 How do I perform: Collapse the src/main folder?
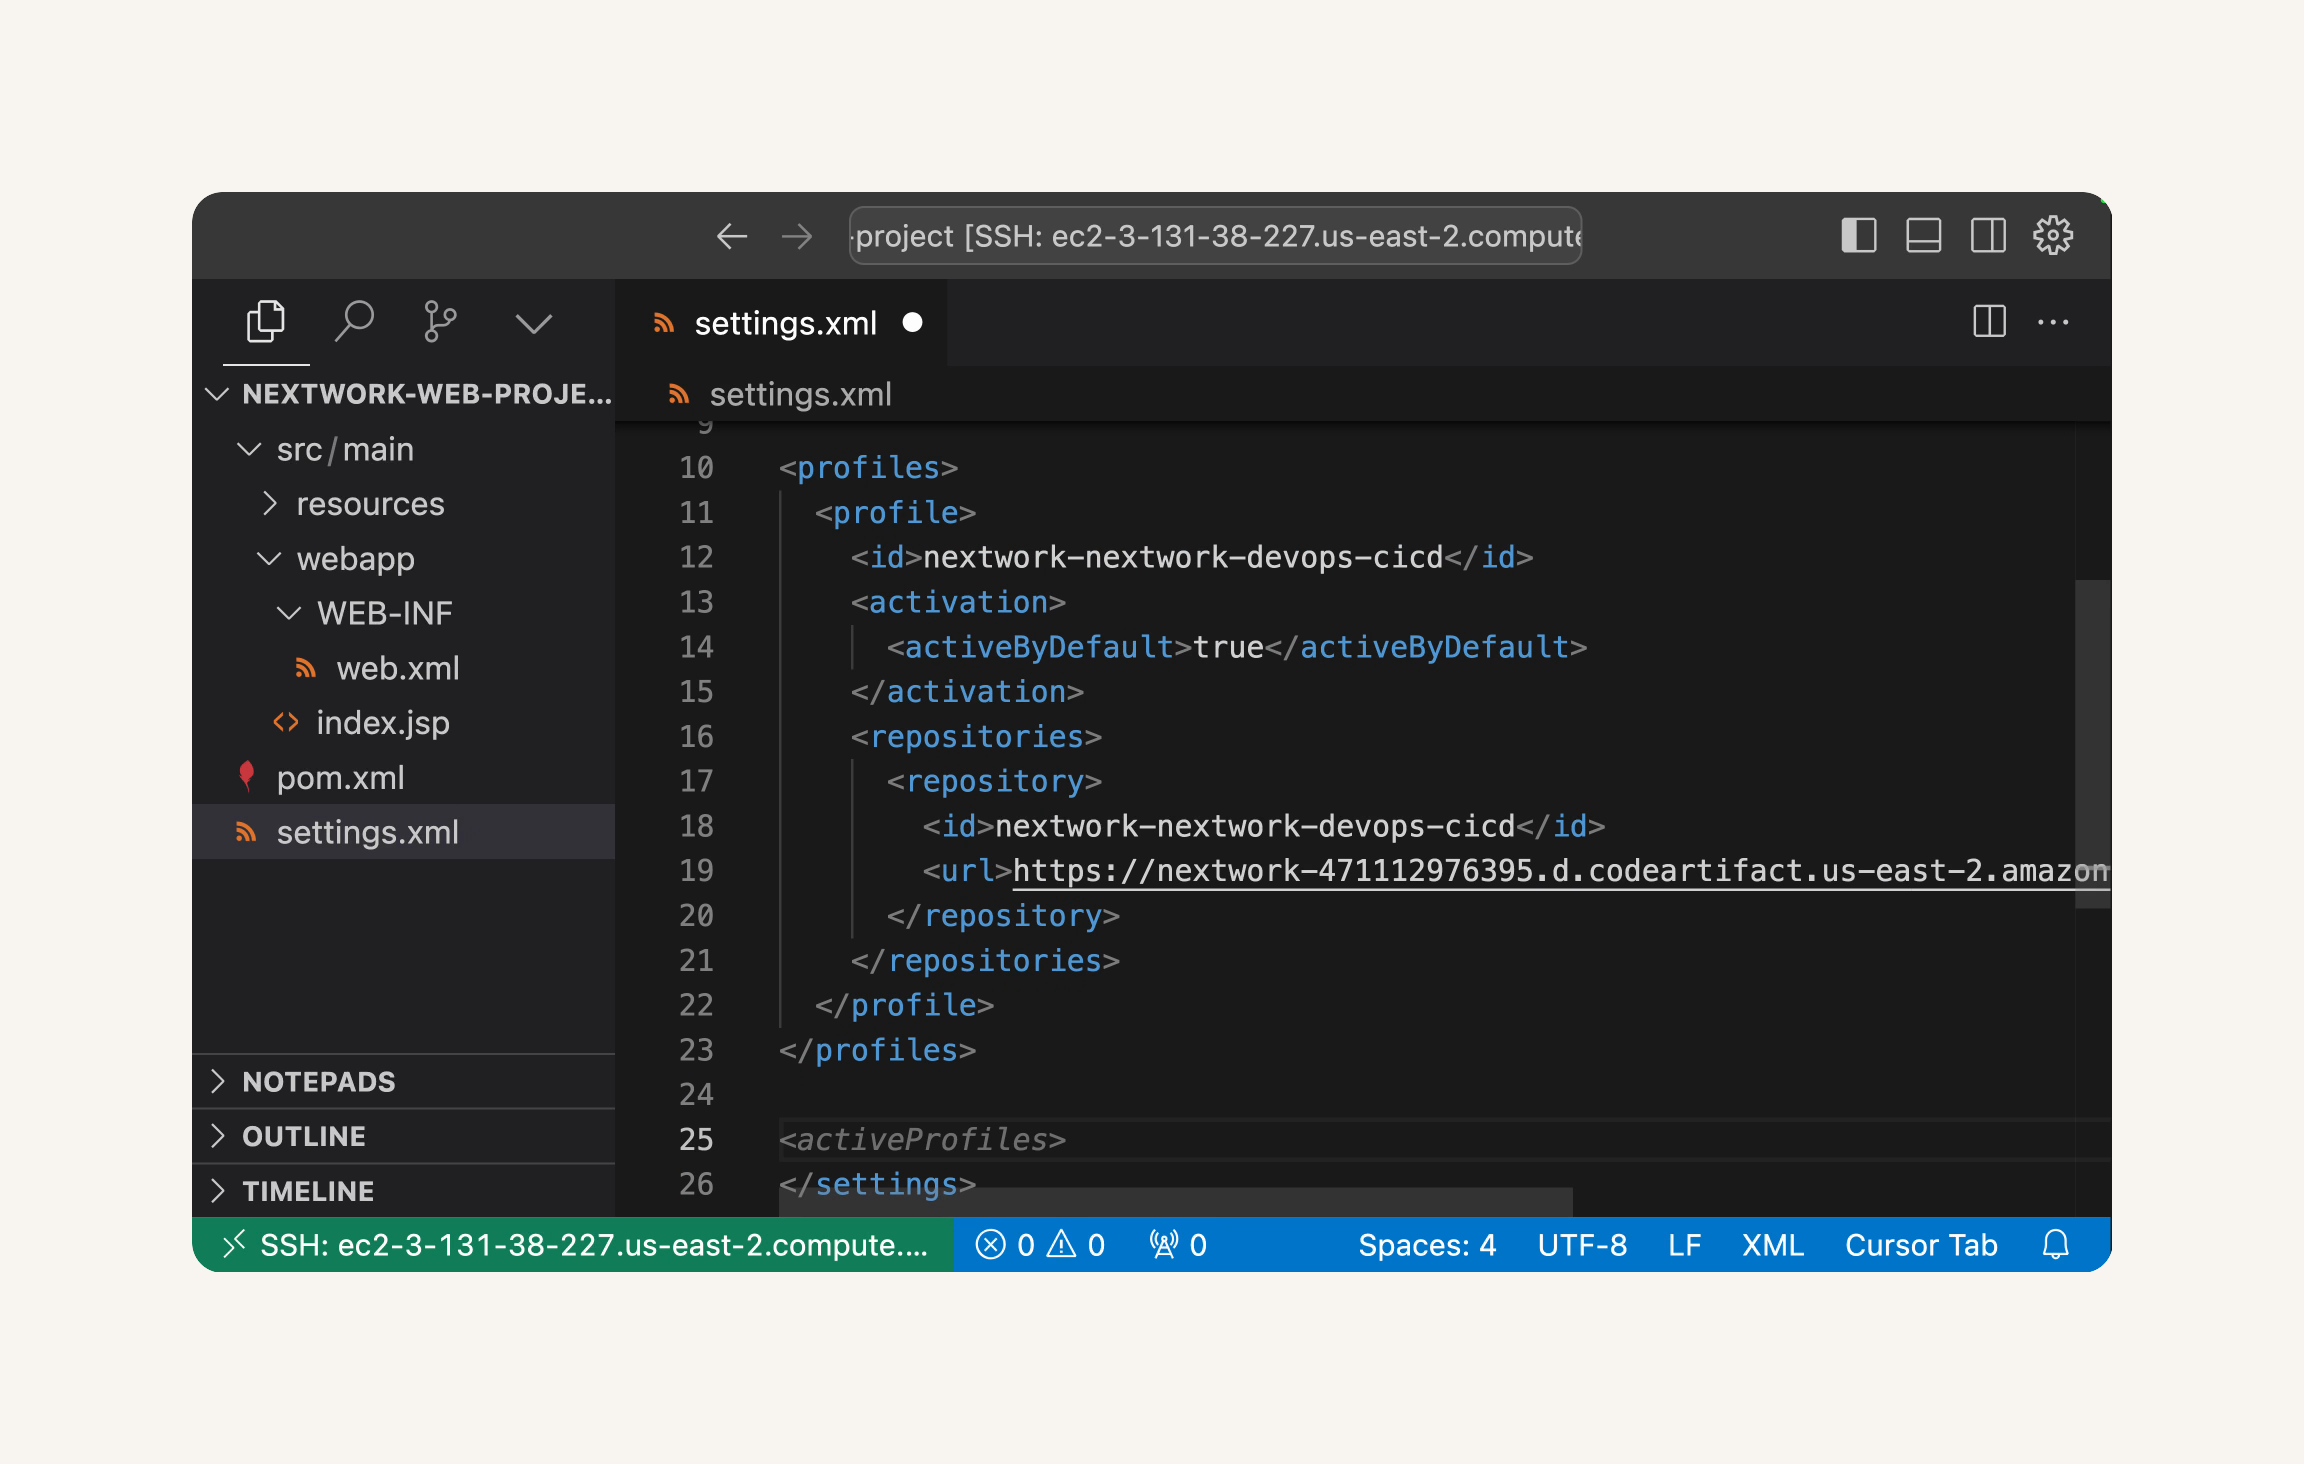(x=404, y=449)
